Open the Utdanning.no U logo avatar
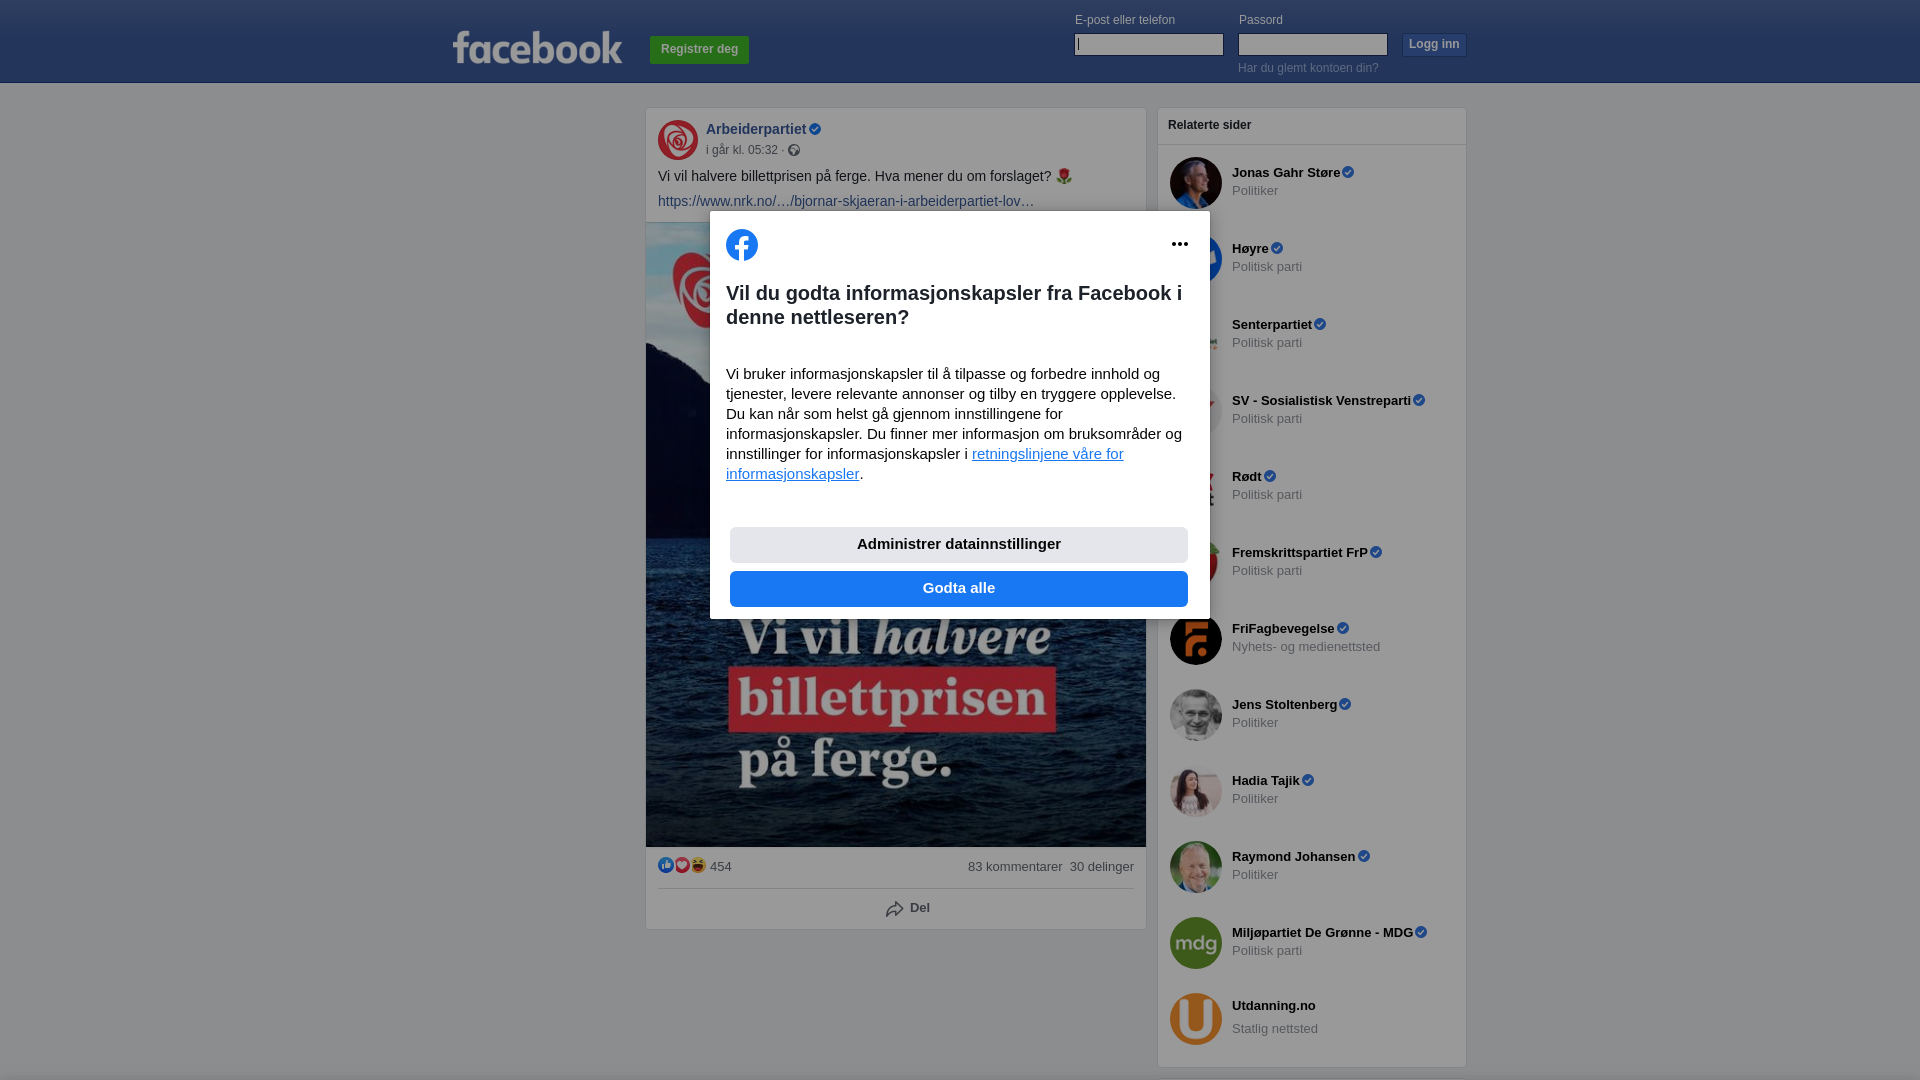 click(x=1196, y=1019)
